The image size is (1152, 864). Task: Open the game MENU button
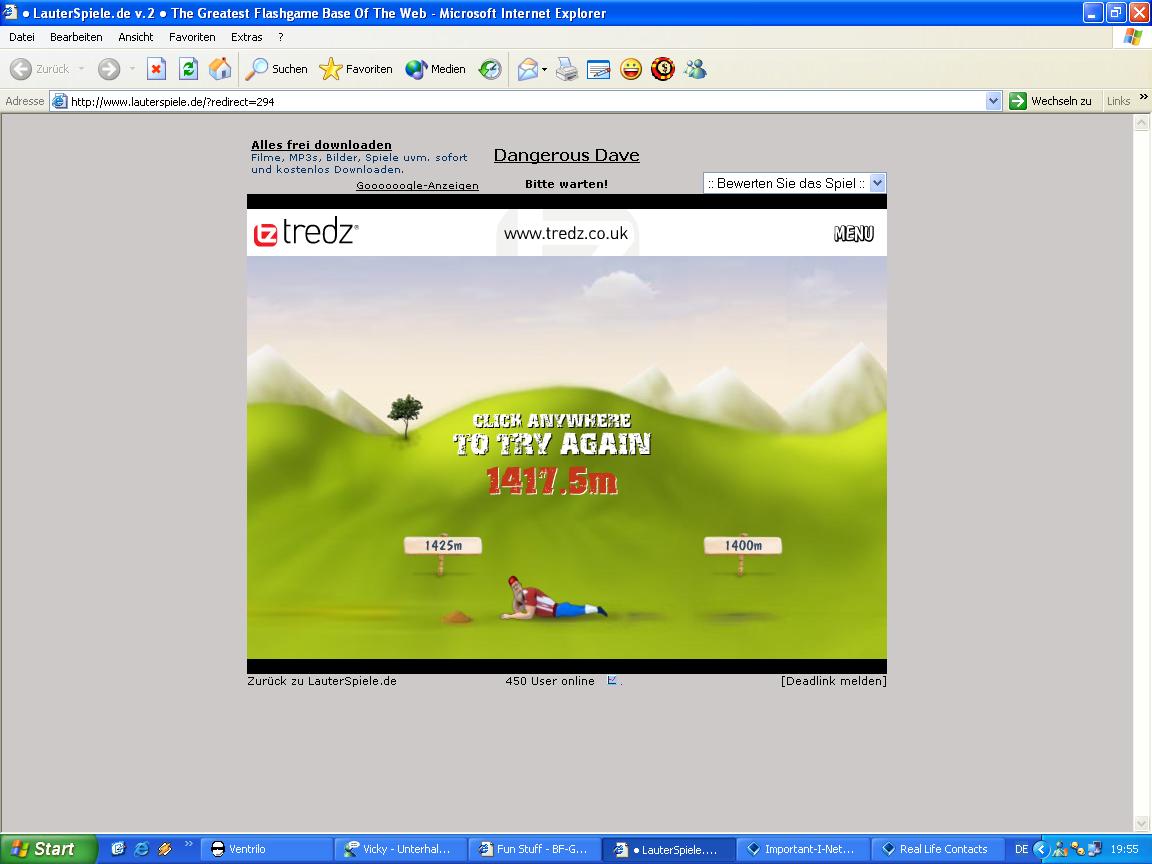click(x=854, y=234)
